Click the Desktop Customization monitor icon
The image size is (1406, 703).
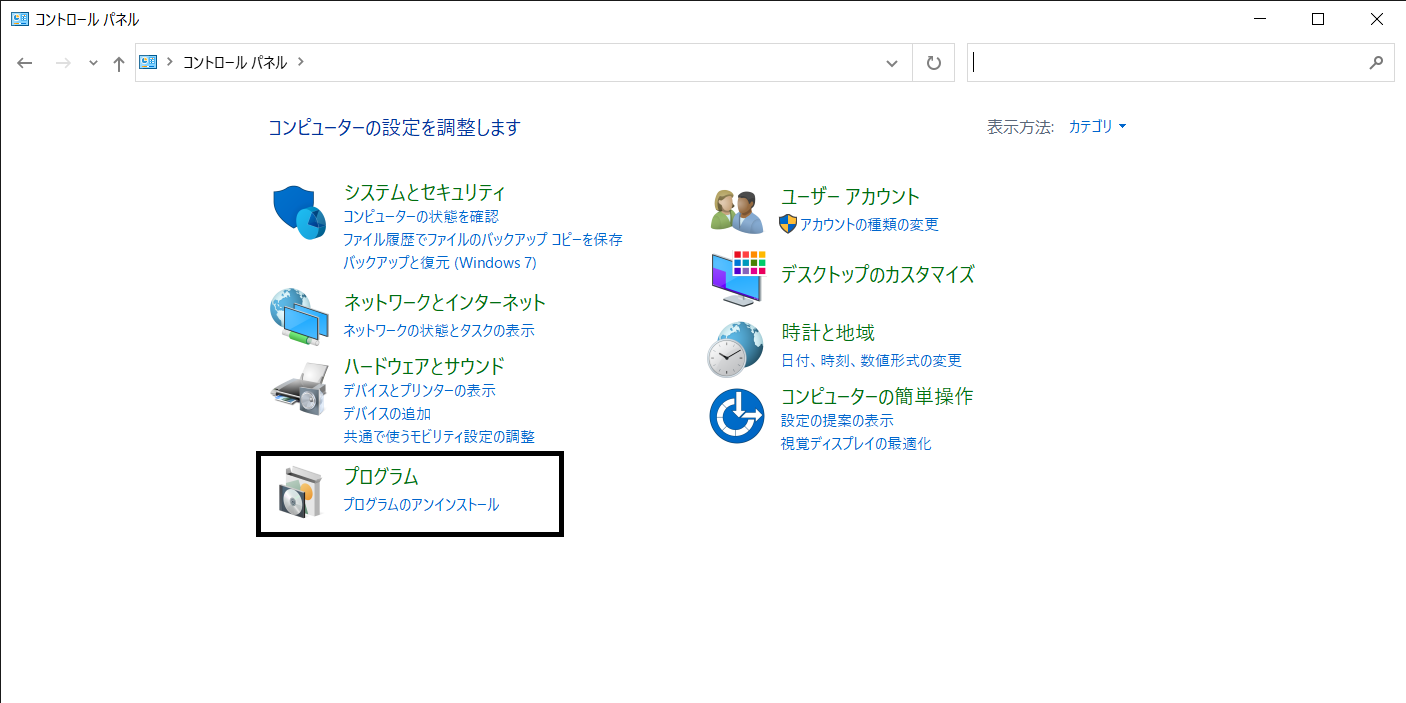click(737, 277)
